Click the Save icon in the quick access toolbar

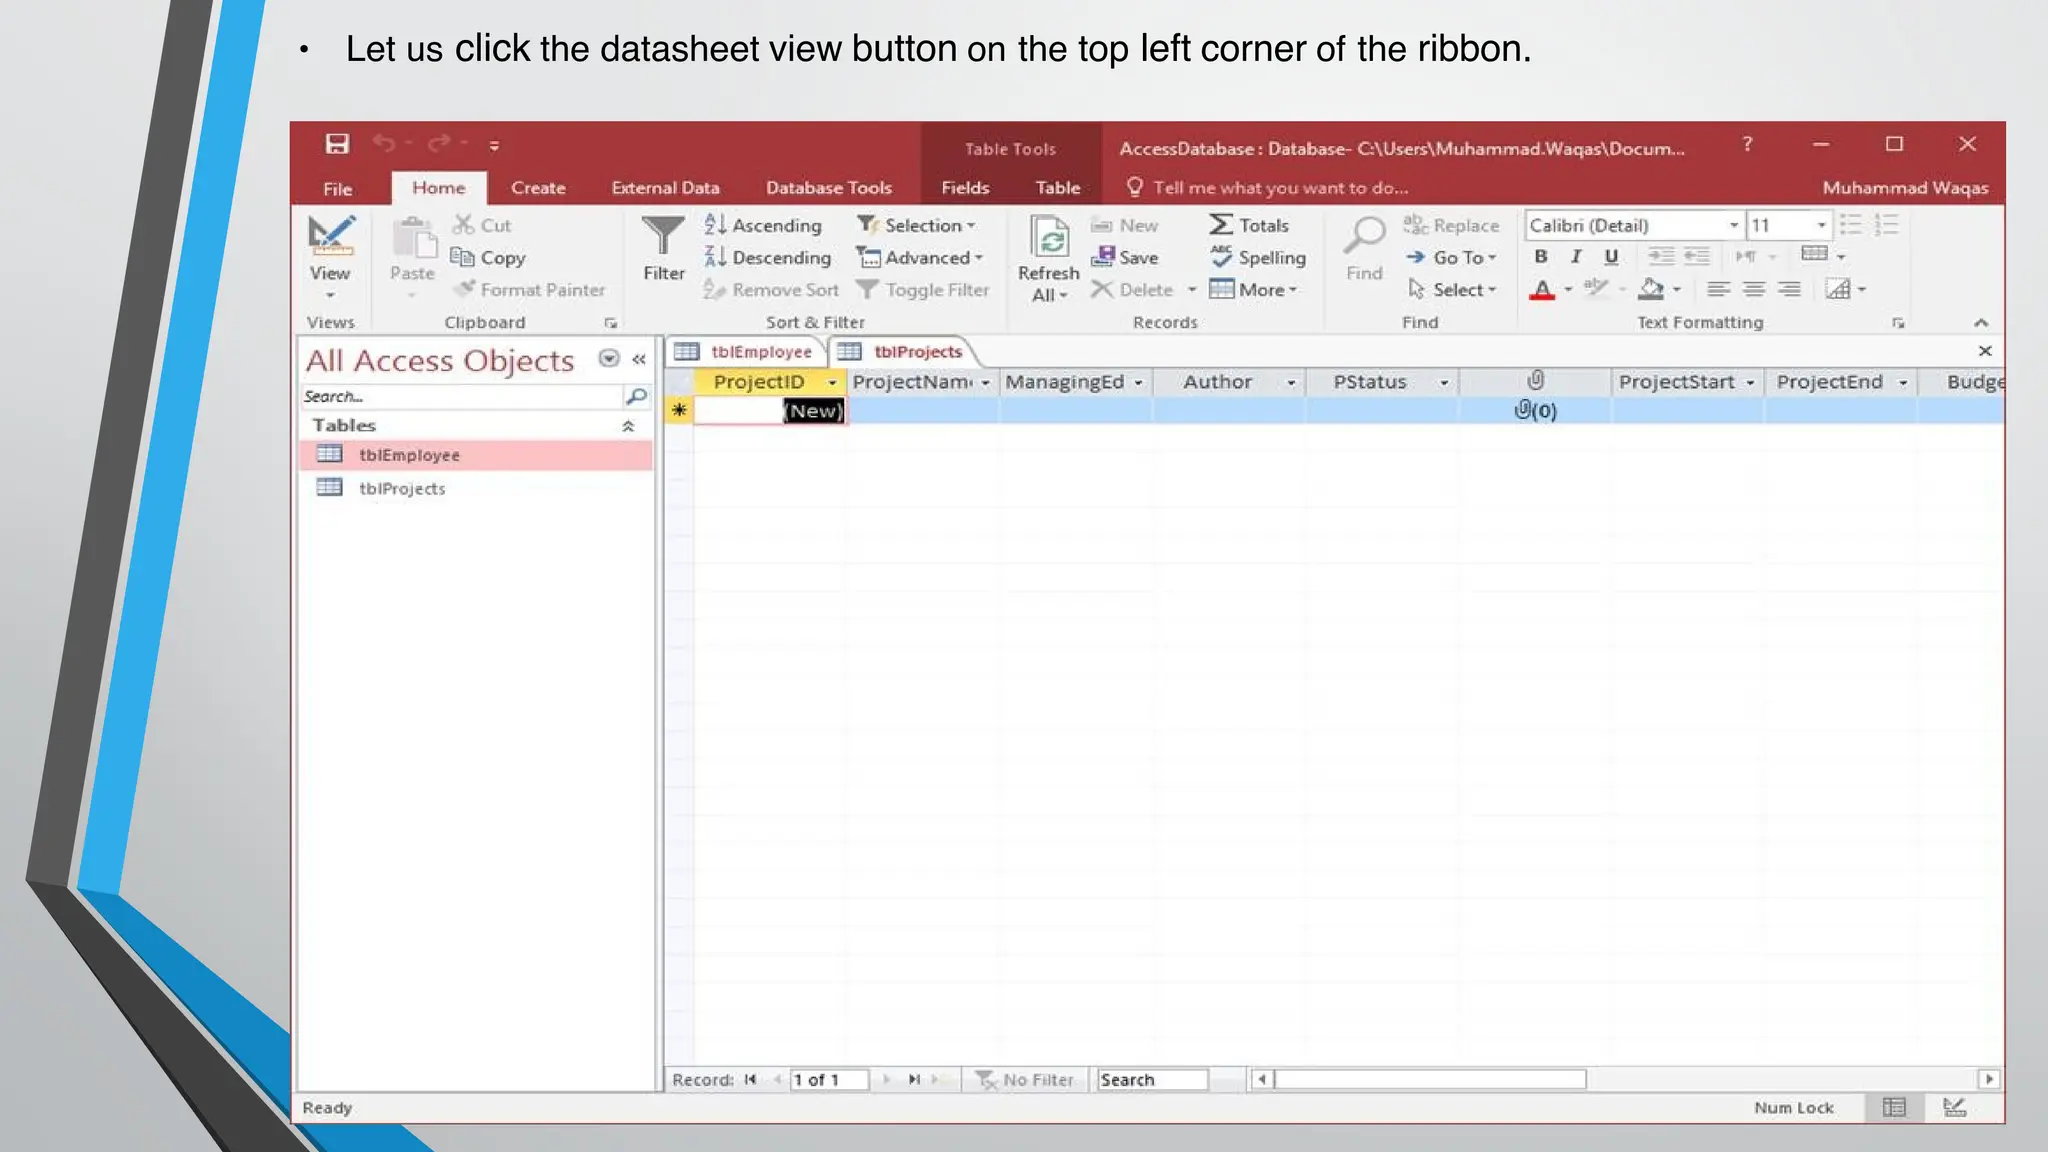337,144
